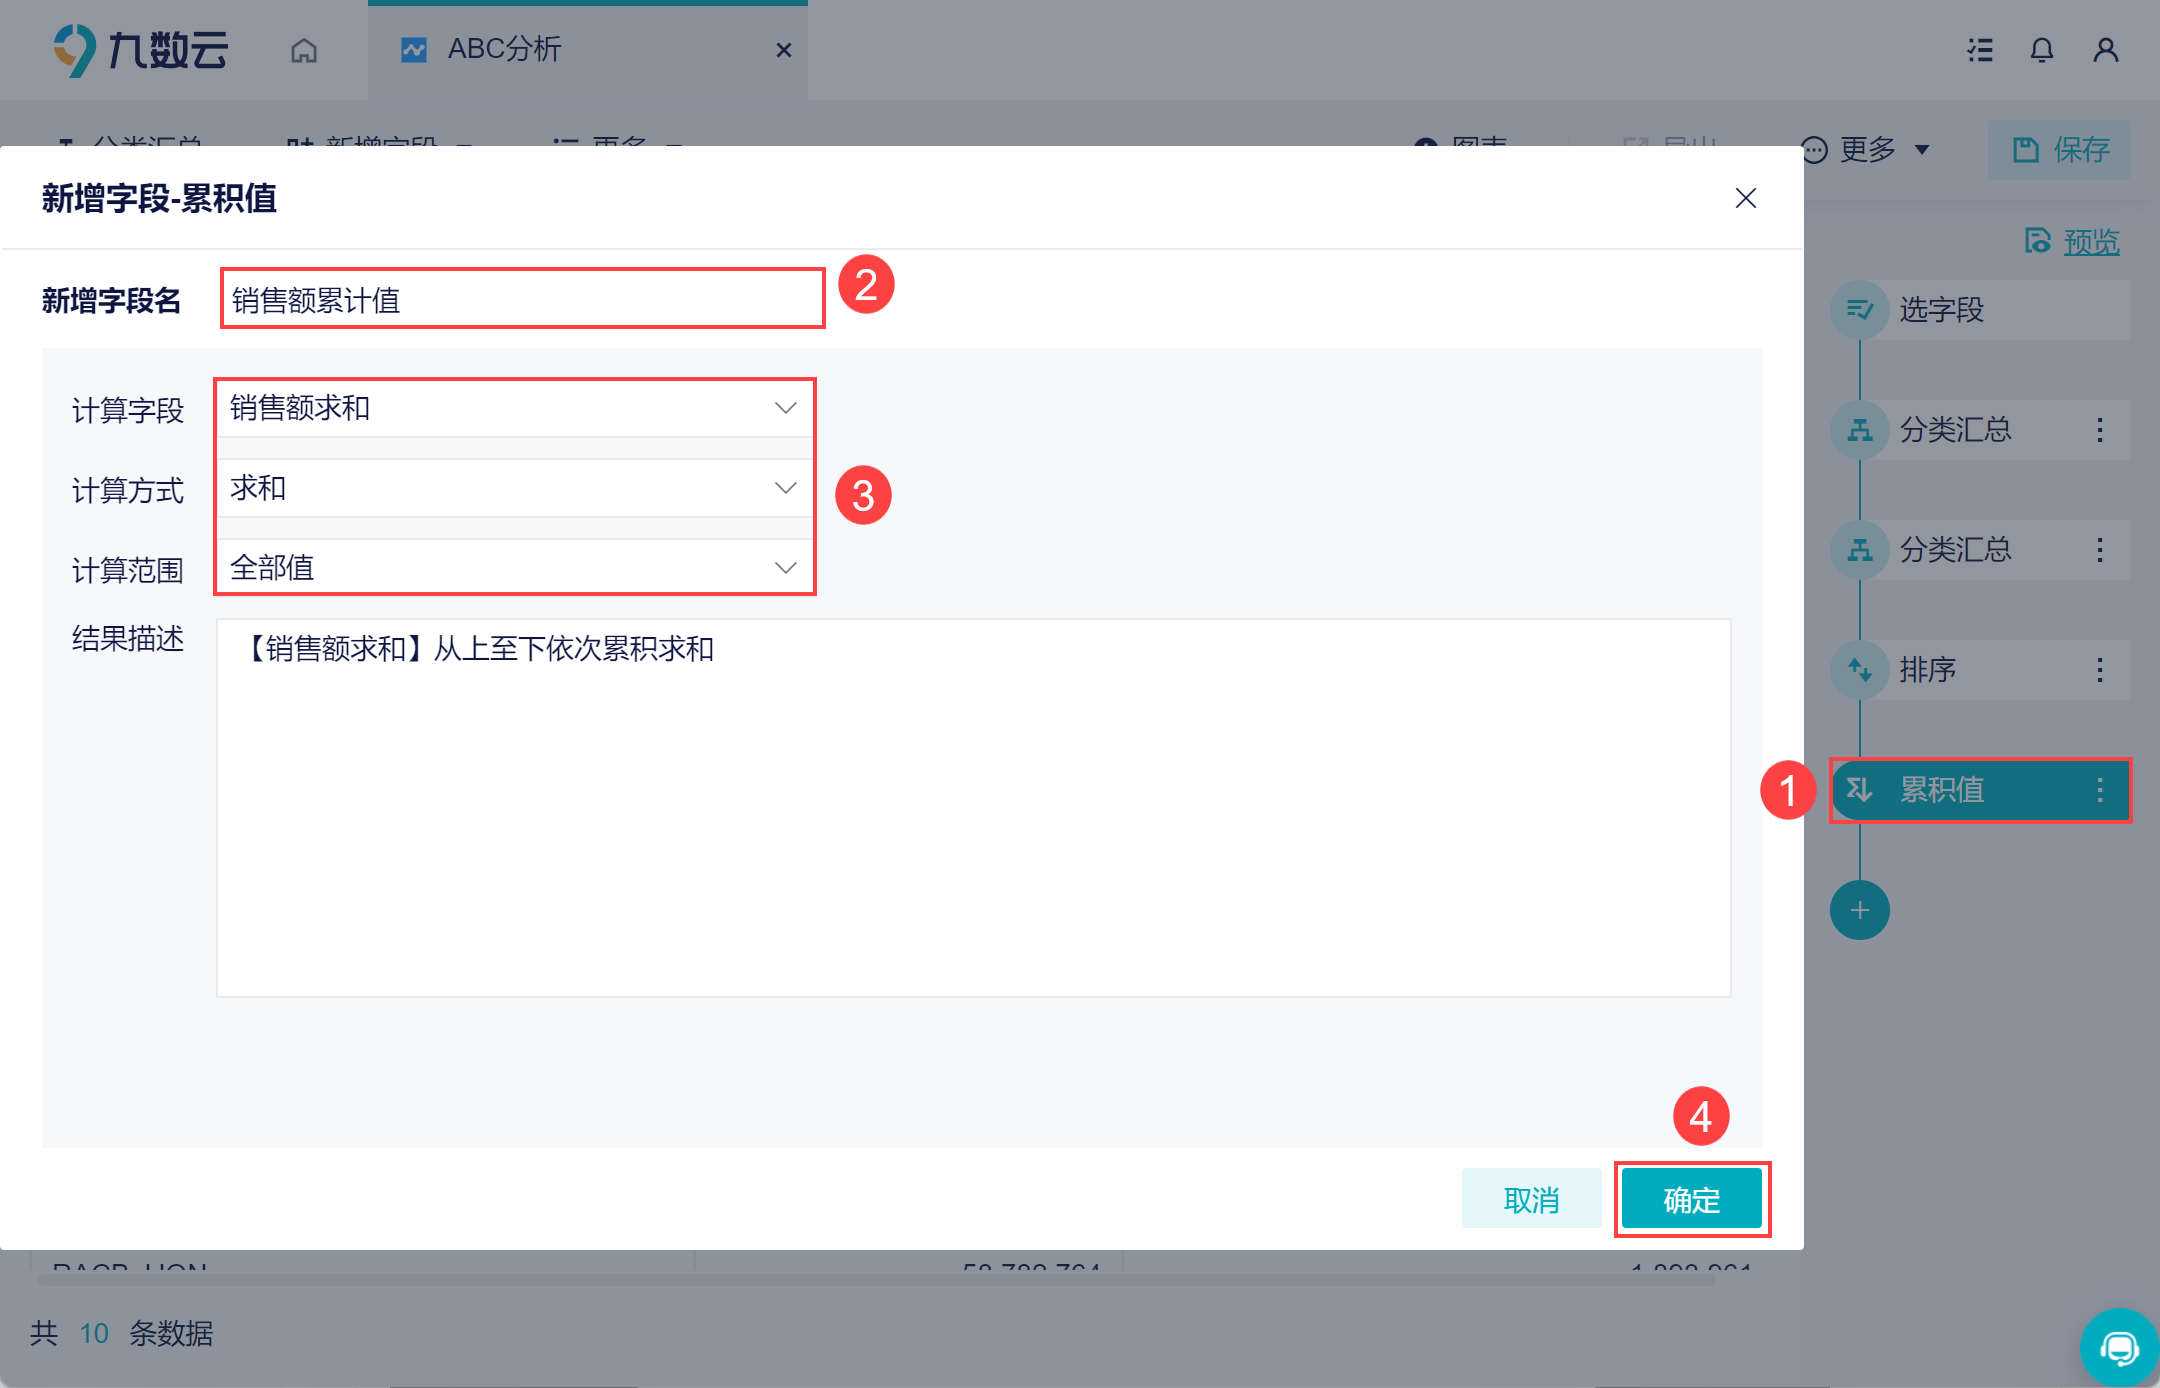Open the task list icon in header

[1979, 50]
